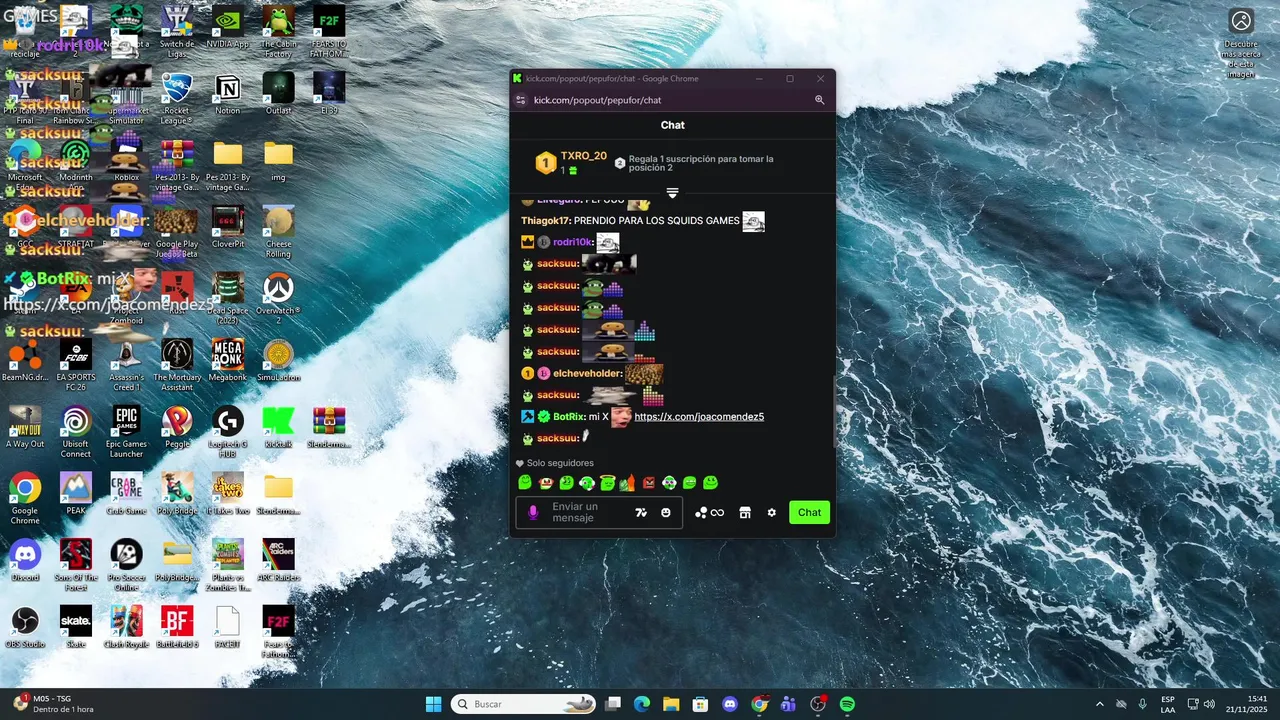Expand the gift leaderboard handle

[x=672, y=193]
